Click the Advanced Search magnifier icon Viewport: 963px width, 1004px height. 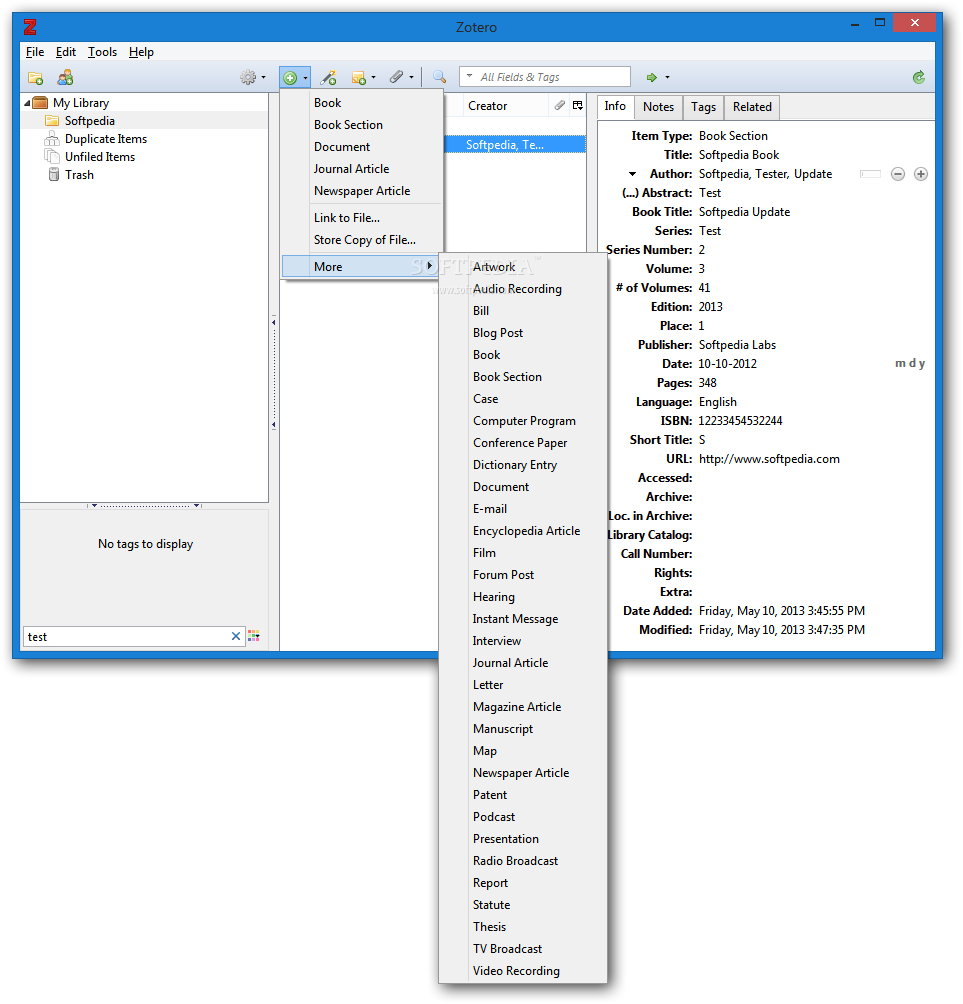tap(439, 77)
